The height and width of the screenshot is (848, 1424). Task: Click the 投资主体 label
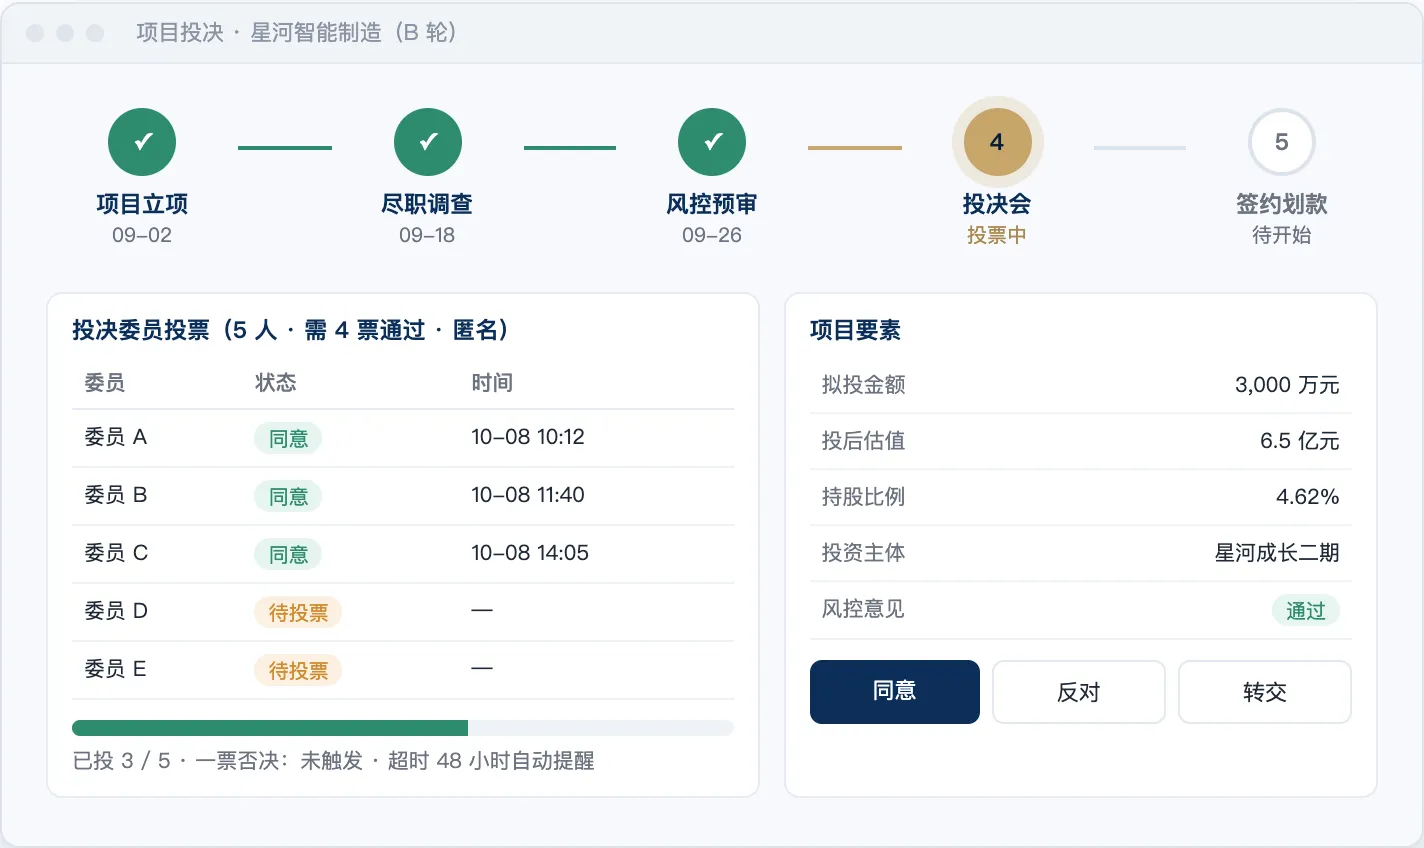coord(864,553)
